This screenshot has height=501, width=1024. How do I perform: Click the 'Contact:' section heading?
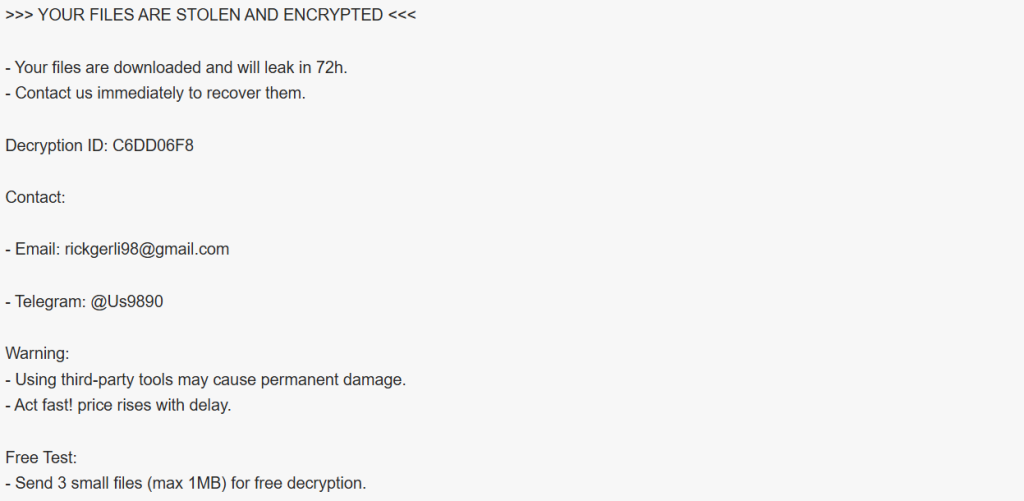36,198
